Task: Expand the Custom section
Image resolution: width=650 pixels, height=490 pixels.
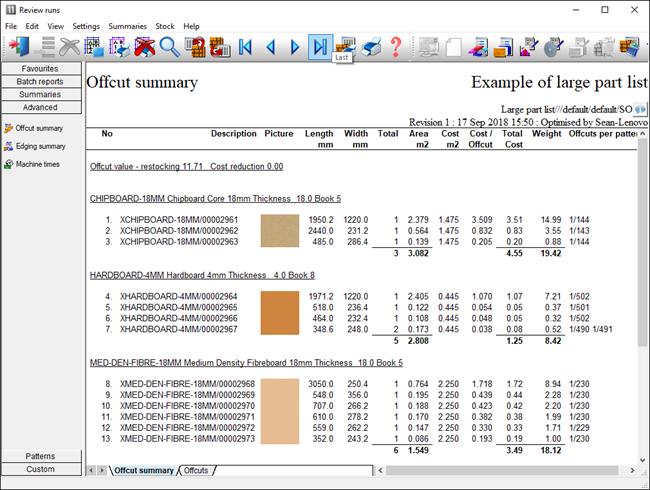Action: 40,469
